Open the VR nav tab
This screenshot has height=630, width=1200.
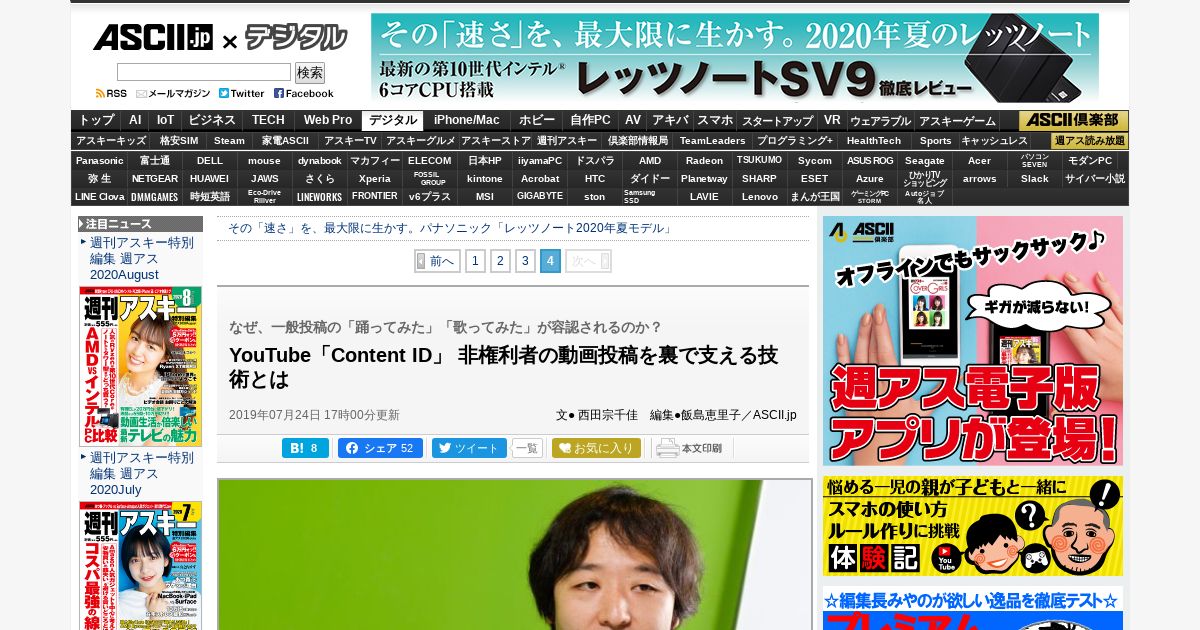click(x=832, y=120)
